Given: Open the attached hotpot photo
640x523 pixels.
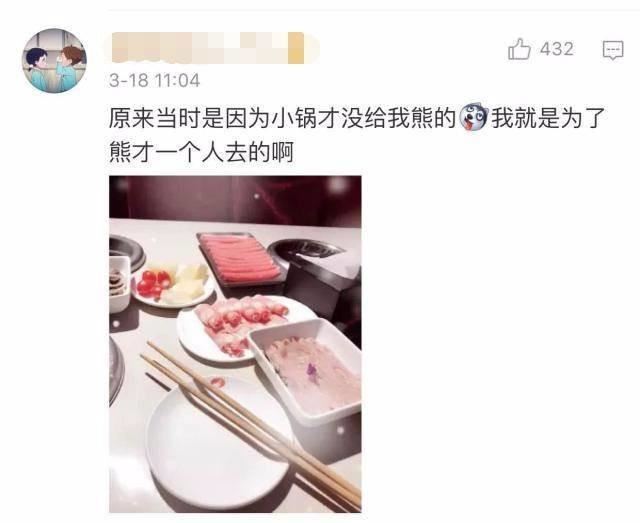Looking at the screenshot, I should pyautogui.click(x=235, y=344).
